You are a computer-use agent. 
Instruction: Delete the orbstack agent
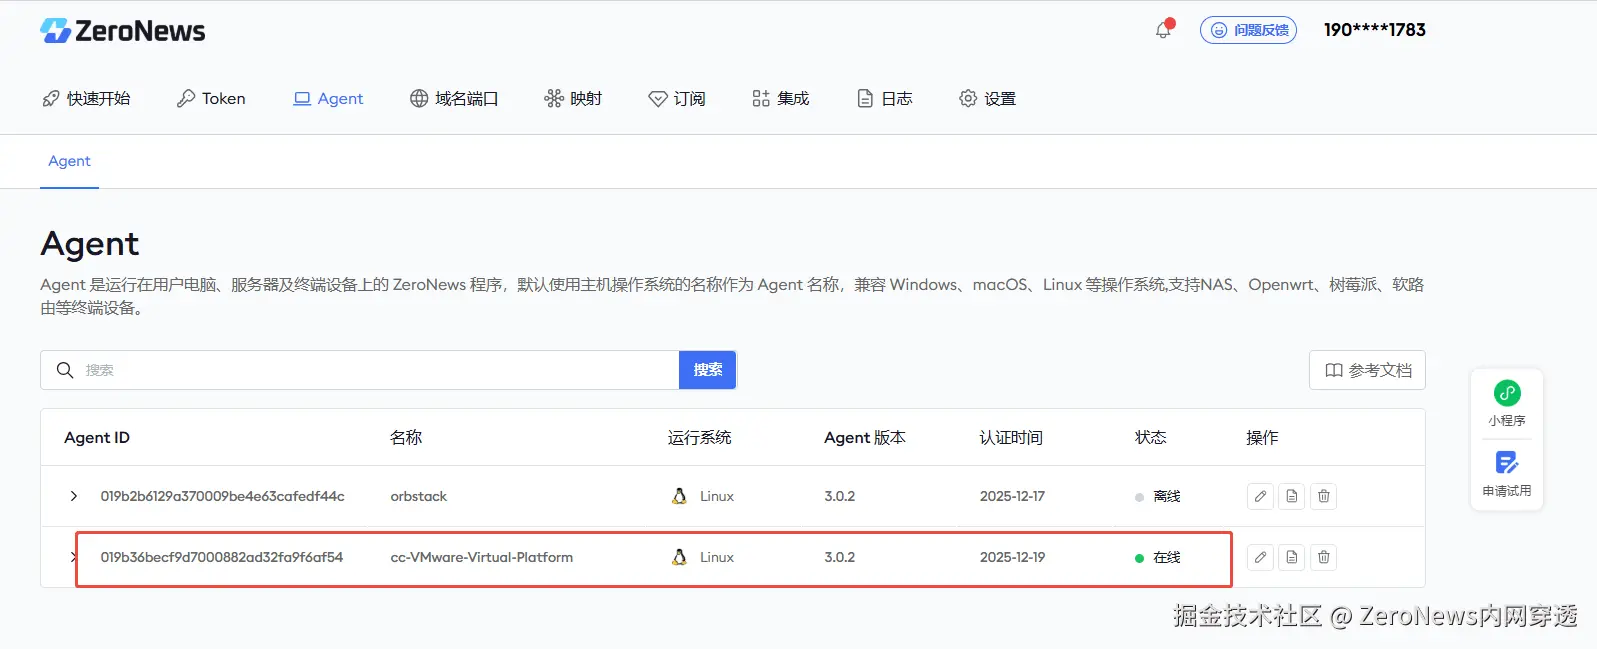tap(1324, 496)
